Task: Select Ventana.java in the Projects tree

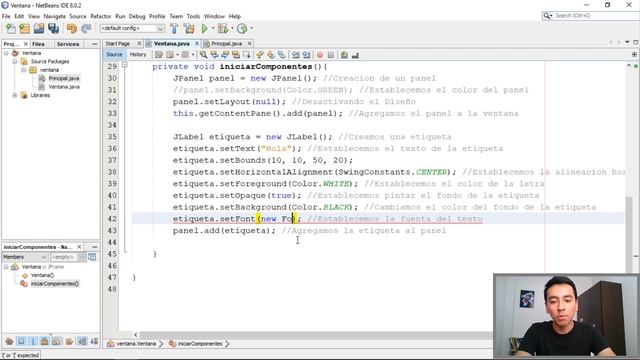Action: pyautogui.click(x=64, y=87)
